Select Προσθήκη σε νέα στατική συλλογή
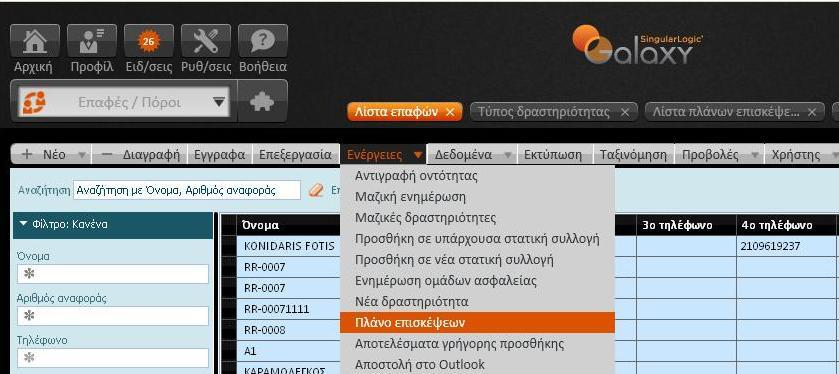The image size is (839, 374). pyautogui.click(x=477, y=259)
